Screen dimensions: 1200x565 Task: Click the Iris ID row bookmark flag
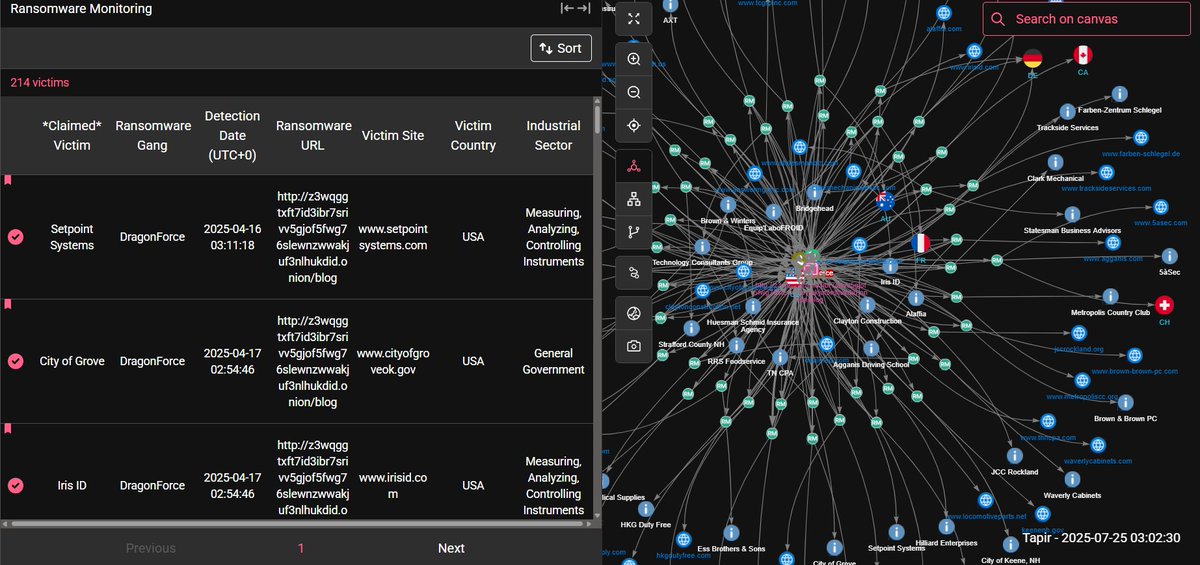8,428
